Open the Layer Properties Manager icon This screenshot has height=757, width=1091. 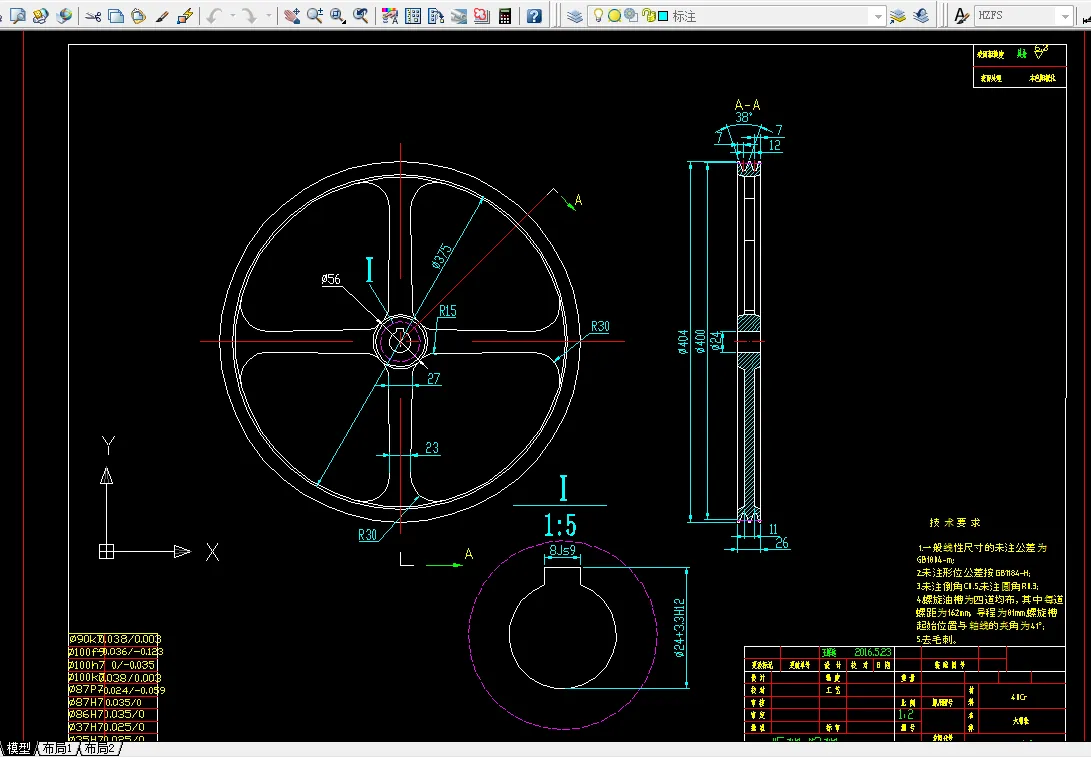click(x=575, y=15)
